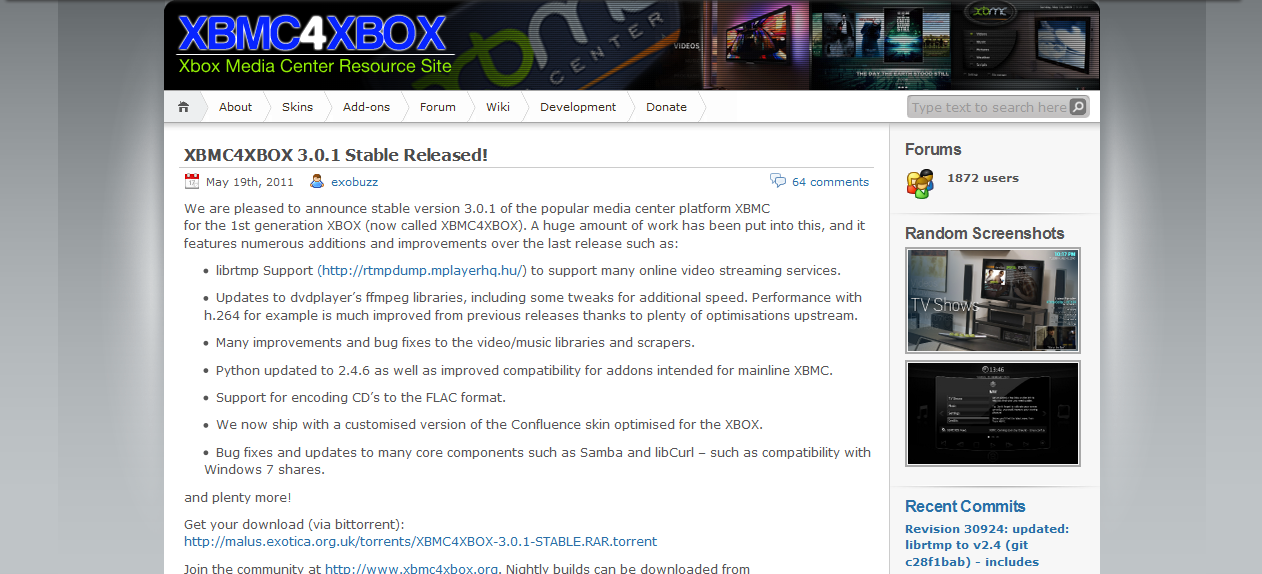Click the XBMC4XBOX site logo
Screen dimensions: 1262x574
(311, 33)
